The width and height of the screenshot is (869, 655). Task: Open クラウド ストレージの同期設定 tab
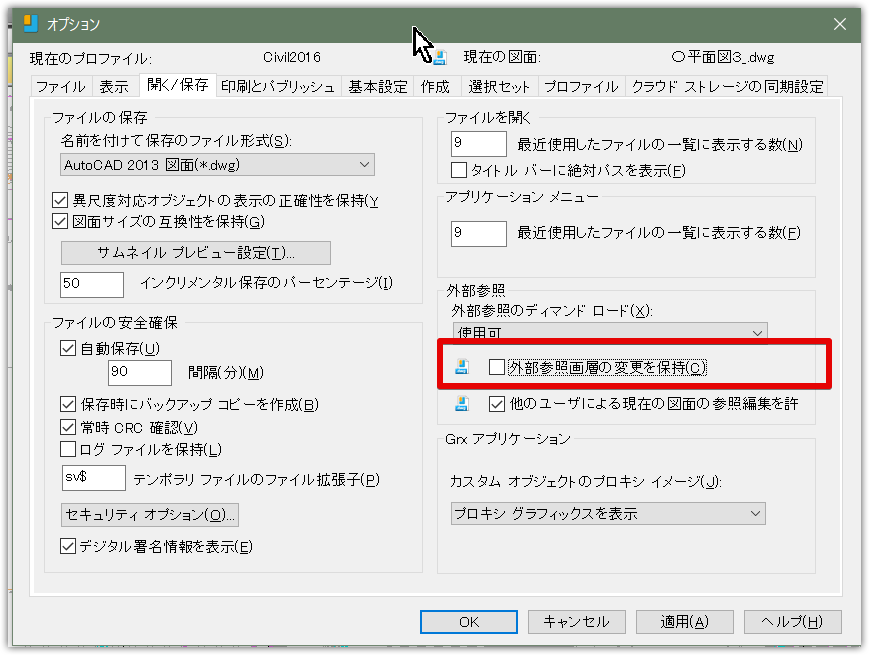coord(727,86)
